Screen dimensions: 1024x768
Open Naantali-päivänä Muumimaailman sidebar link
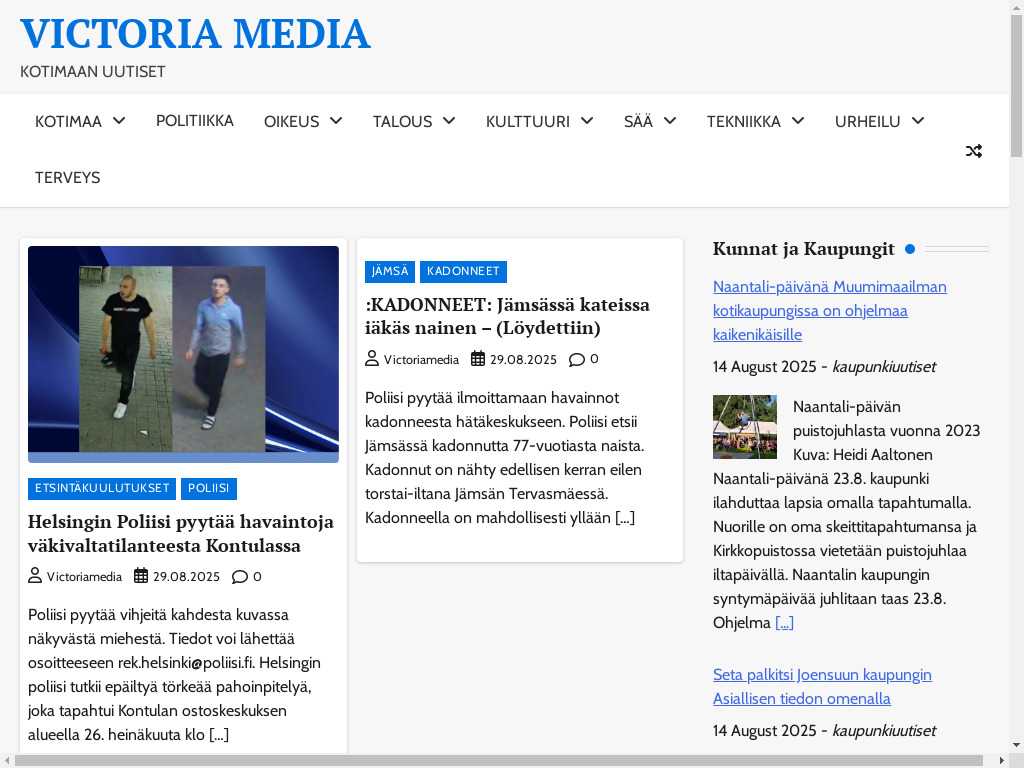pyautogui.click(x=829, y=311)
